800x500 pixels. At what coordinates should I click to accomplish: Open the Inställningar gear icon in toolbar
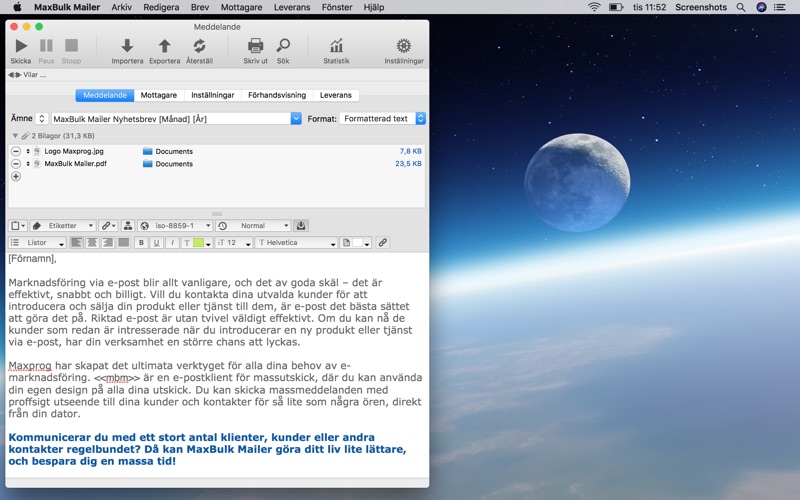pos(404,46)
